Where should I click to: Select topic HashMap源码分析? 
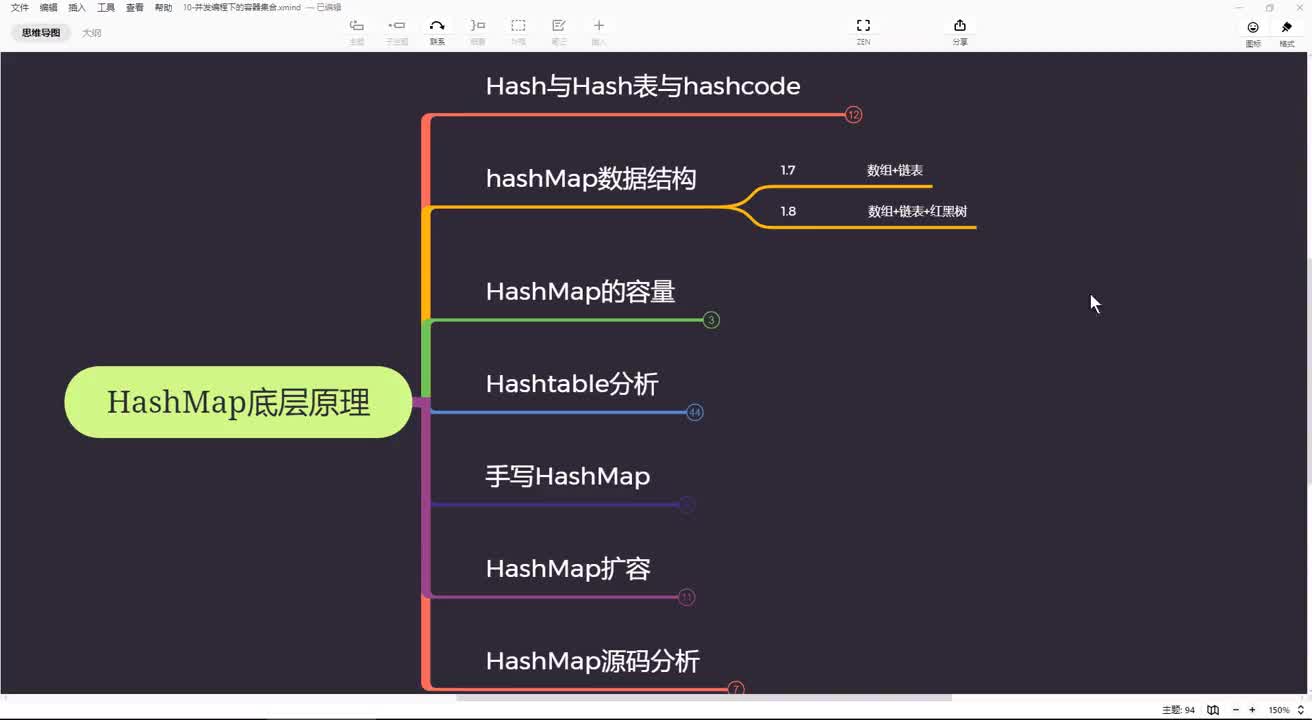click(x=592, y=661)
